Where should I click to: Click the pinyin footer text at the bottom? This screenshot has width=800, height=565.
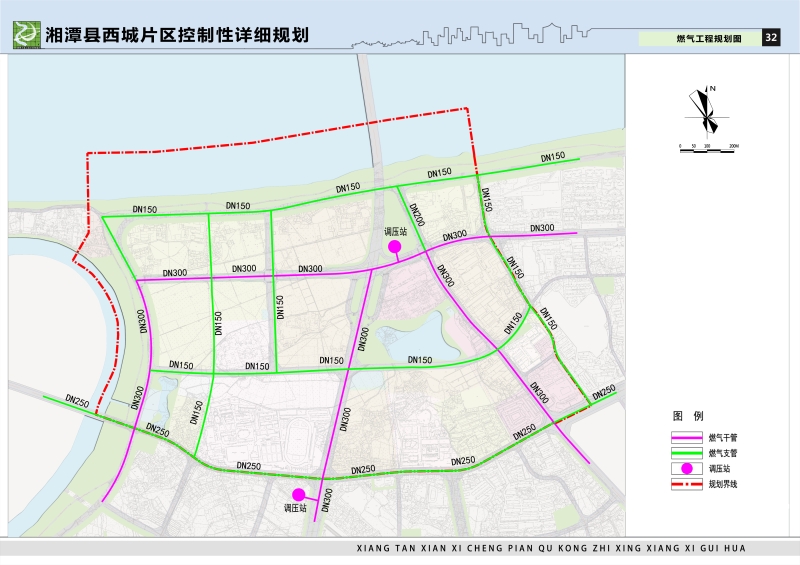(x=551, y=549)
